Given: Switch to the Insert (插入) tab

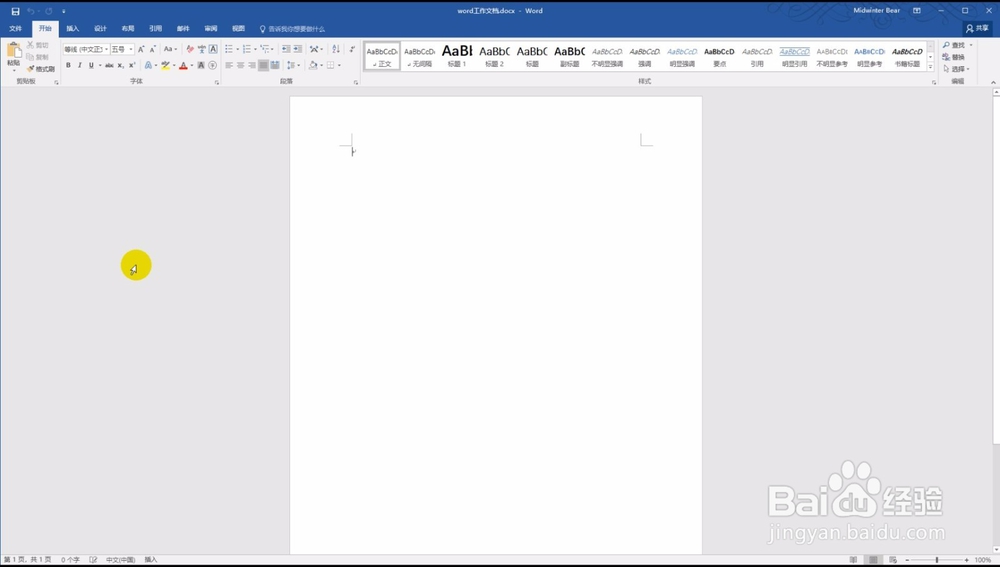Looking at the screenshot, I should tap(73, 29).
